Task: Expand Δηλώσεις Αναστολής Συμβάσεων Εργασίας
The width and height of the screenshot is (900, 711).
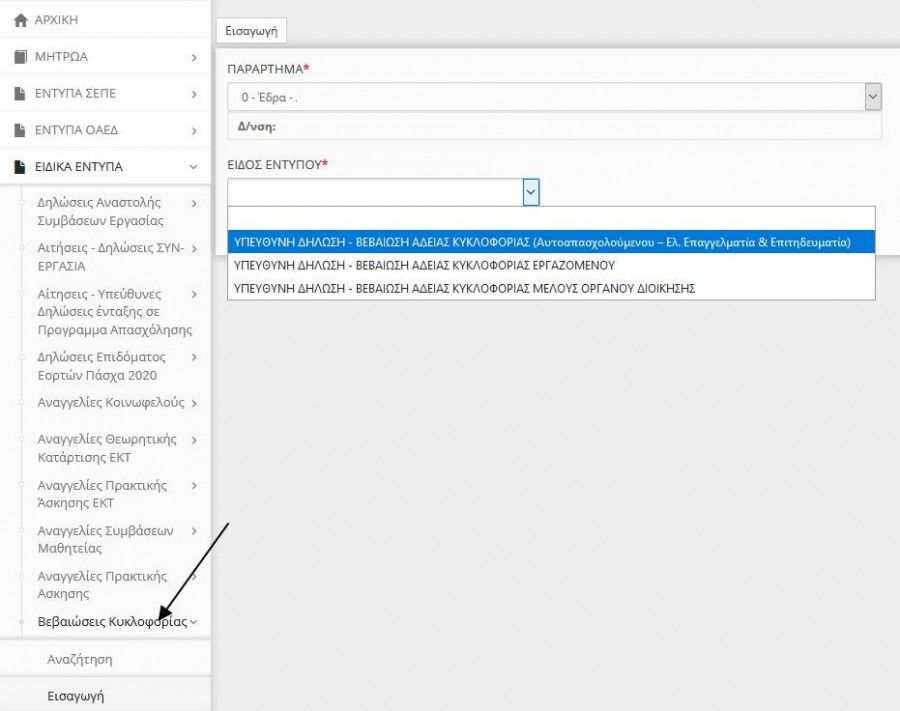Action: [x=100, y=211]
